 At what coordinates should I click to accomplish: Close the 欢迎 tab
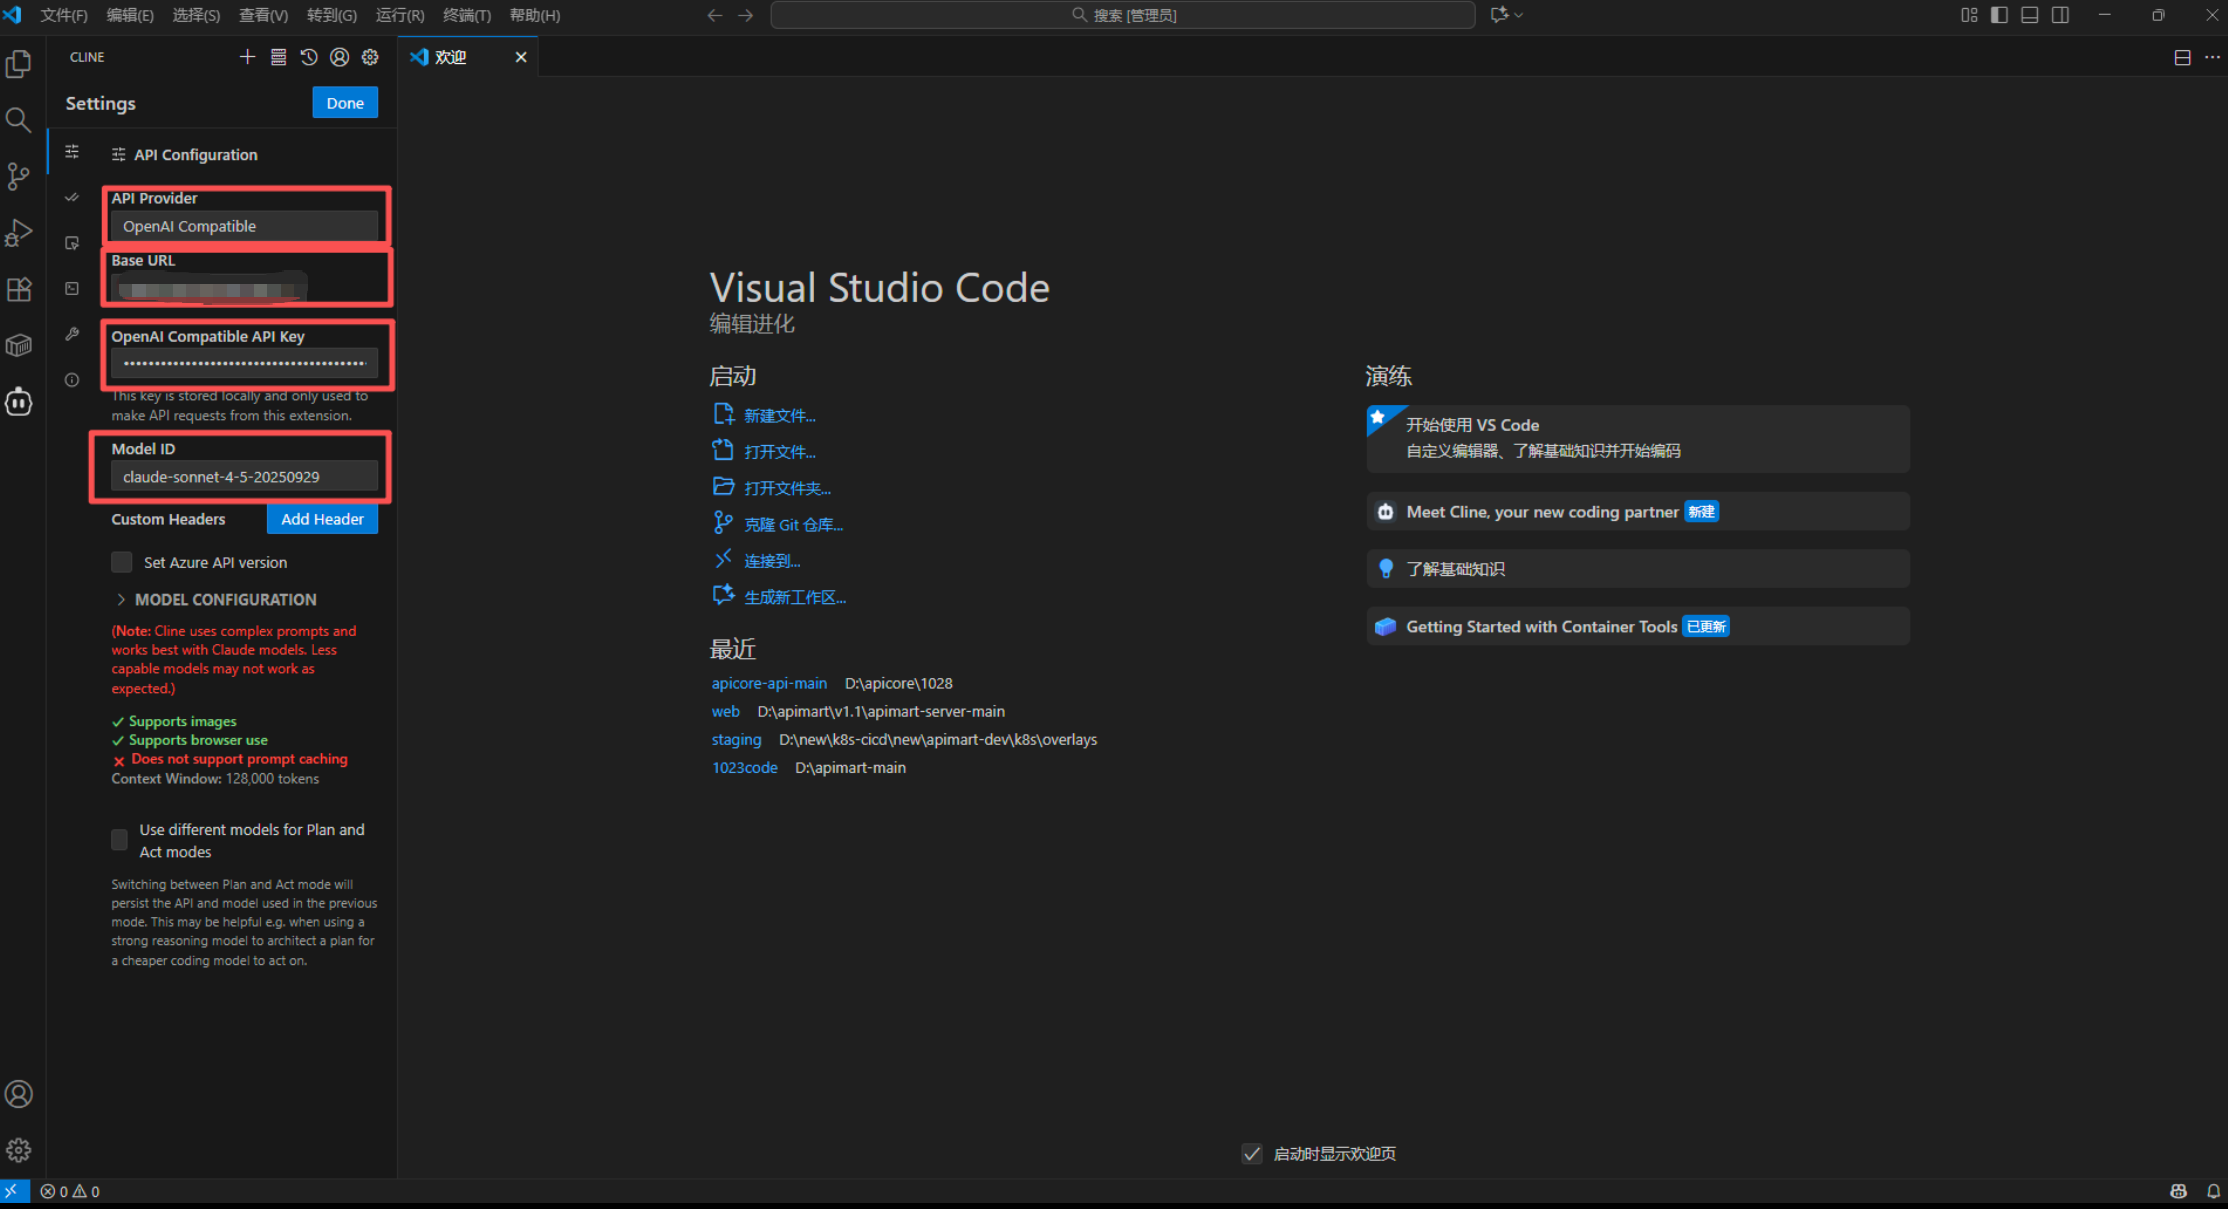click(521, 57)
